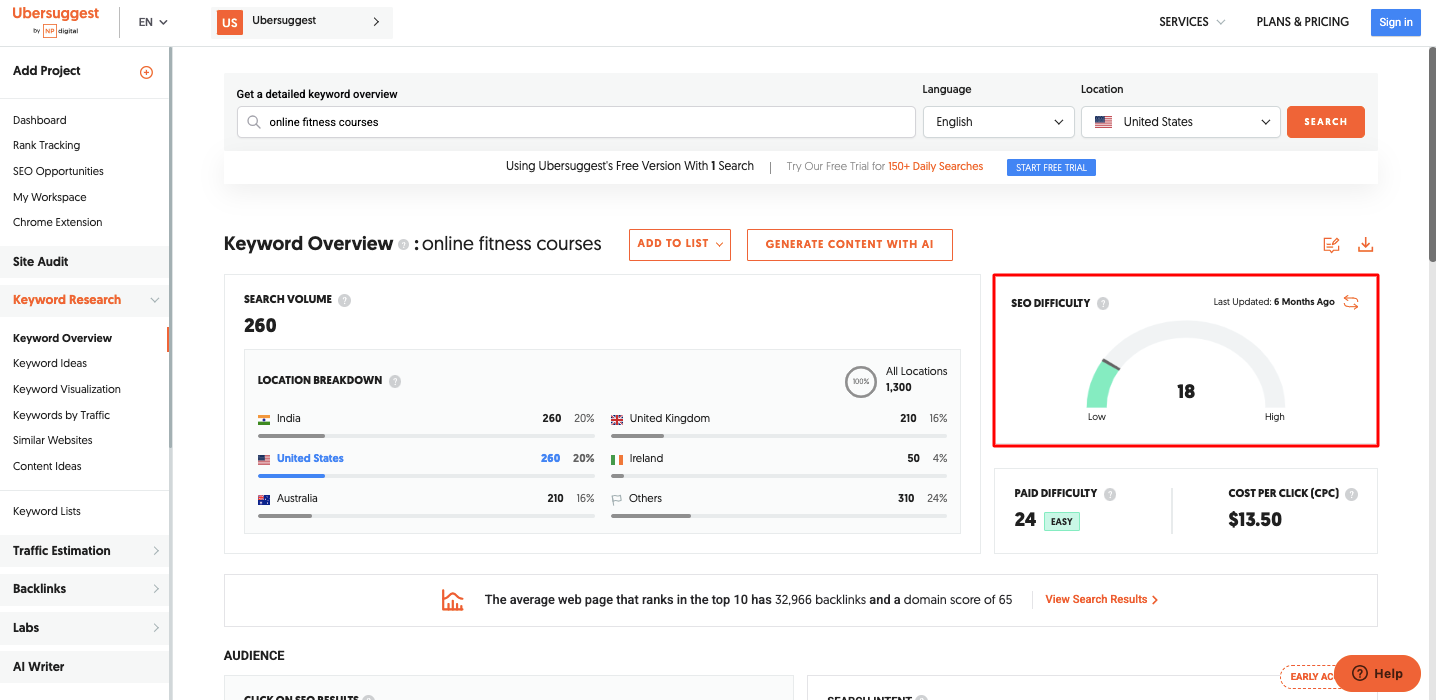Image resolution: width=1436 pixels, height=700 pixels.
Task: Click the Ireland flag icon
Action: [x=617, y=459]
